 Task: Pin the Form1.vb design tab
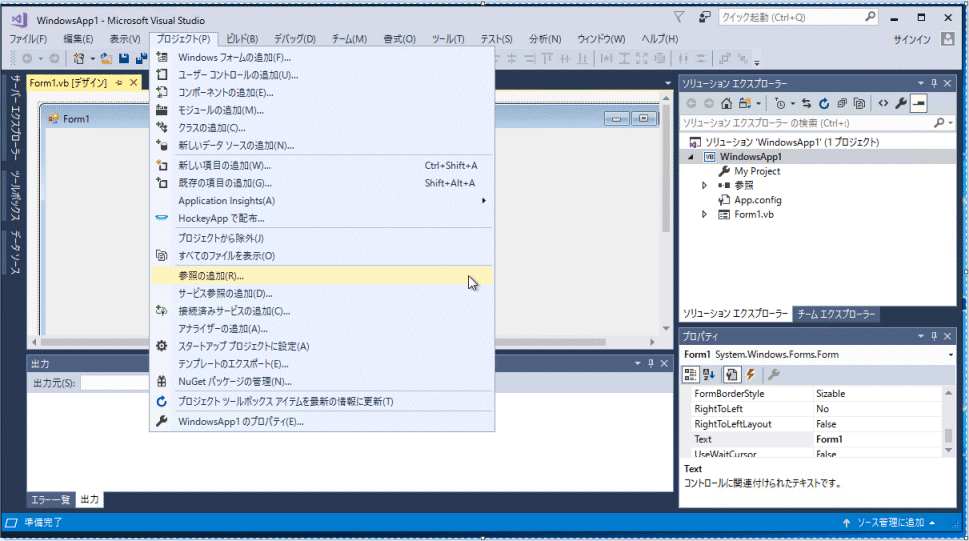119,83
